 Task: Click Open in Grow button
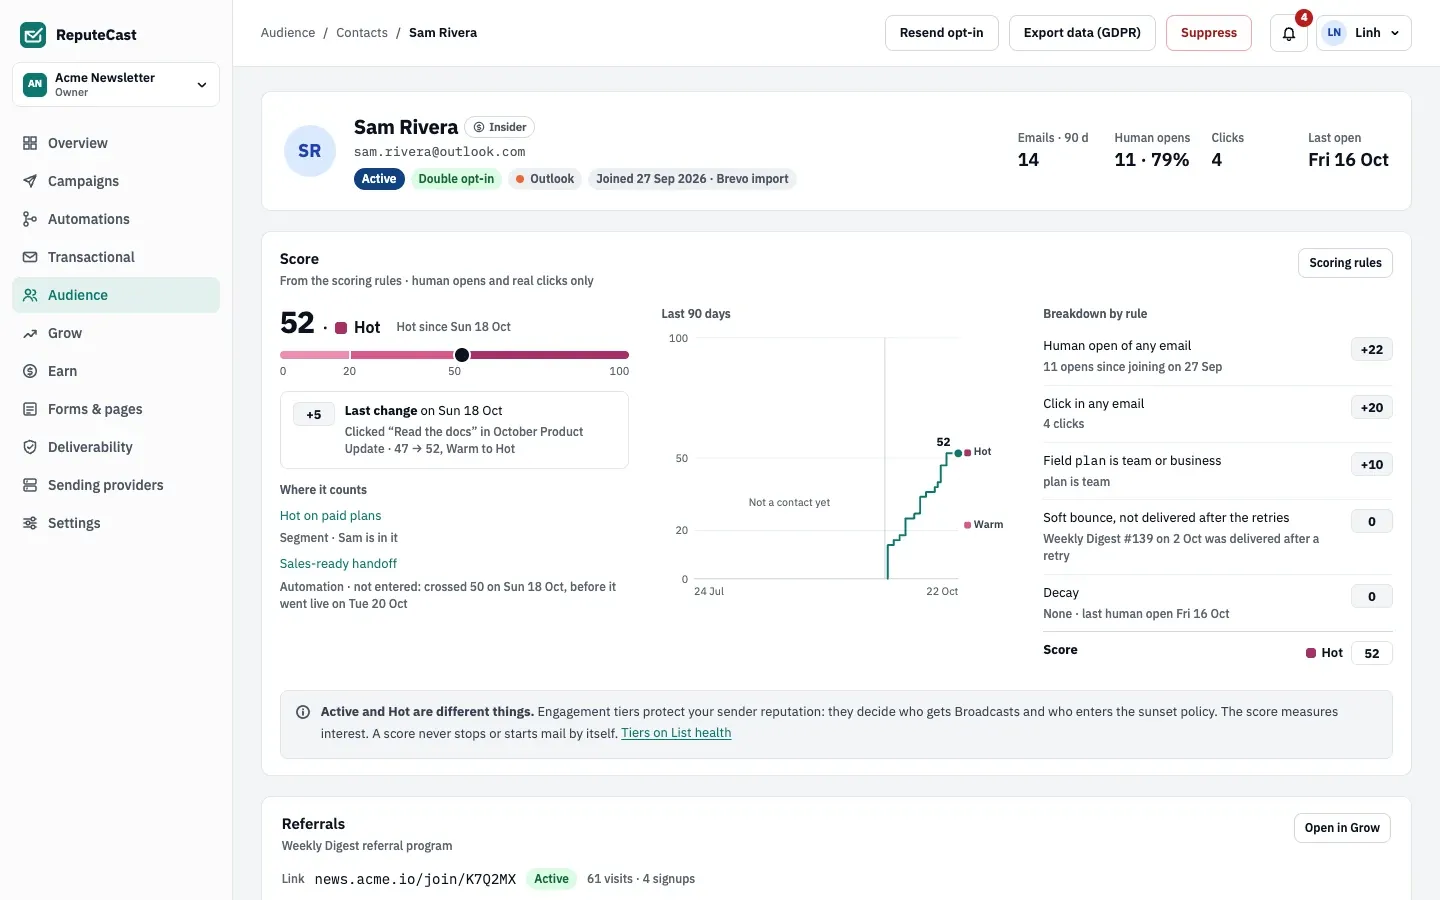1342,828
